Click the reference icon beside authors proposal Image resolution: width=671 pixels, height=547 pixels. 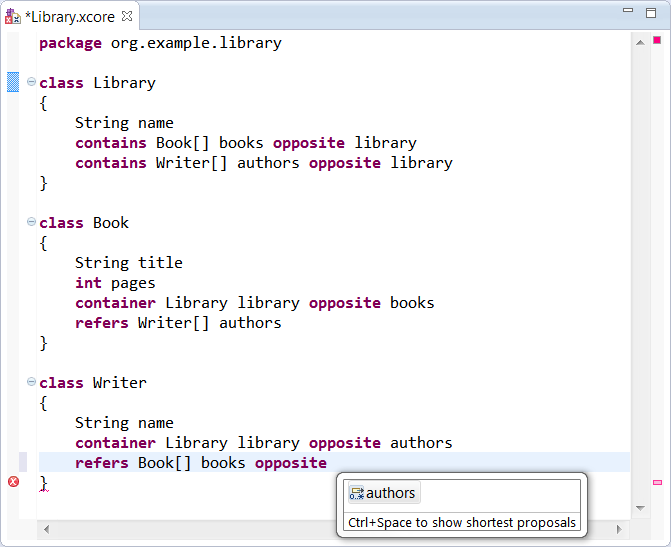(x=356, y=493)
